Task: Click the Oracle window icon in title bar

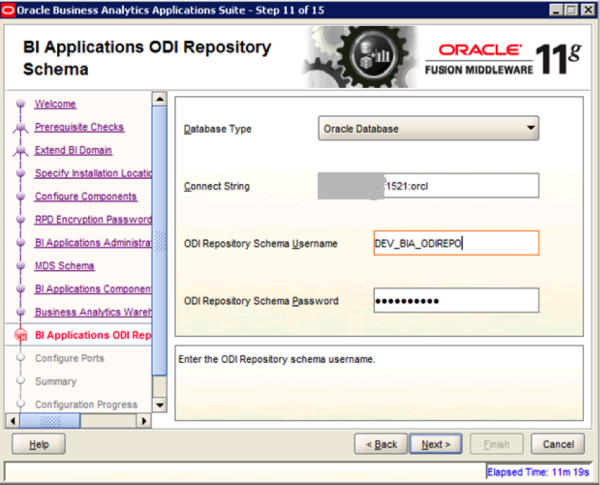Action: pyautogui.click(x=10, y=10)
